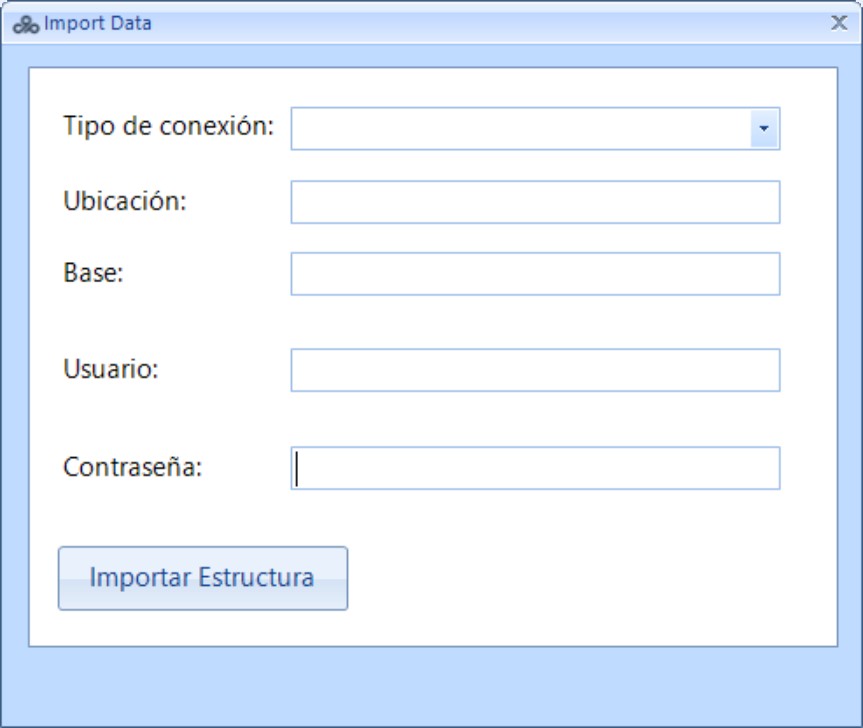The height and width of the screenshot is (728, 863).
Task: Click the Import Data window app icon
Action: click(26, 25)
